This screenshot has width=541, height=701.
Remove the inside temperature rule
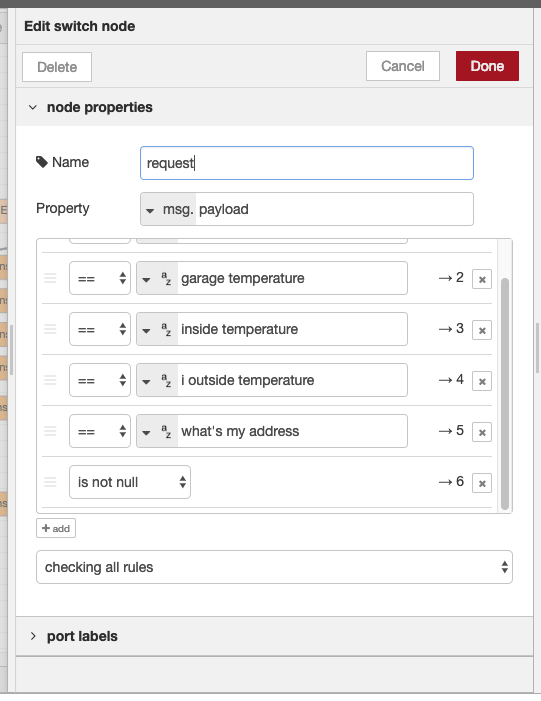(482, 330)
